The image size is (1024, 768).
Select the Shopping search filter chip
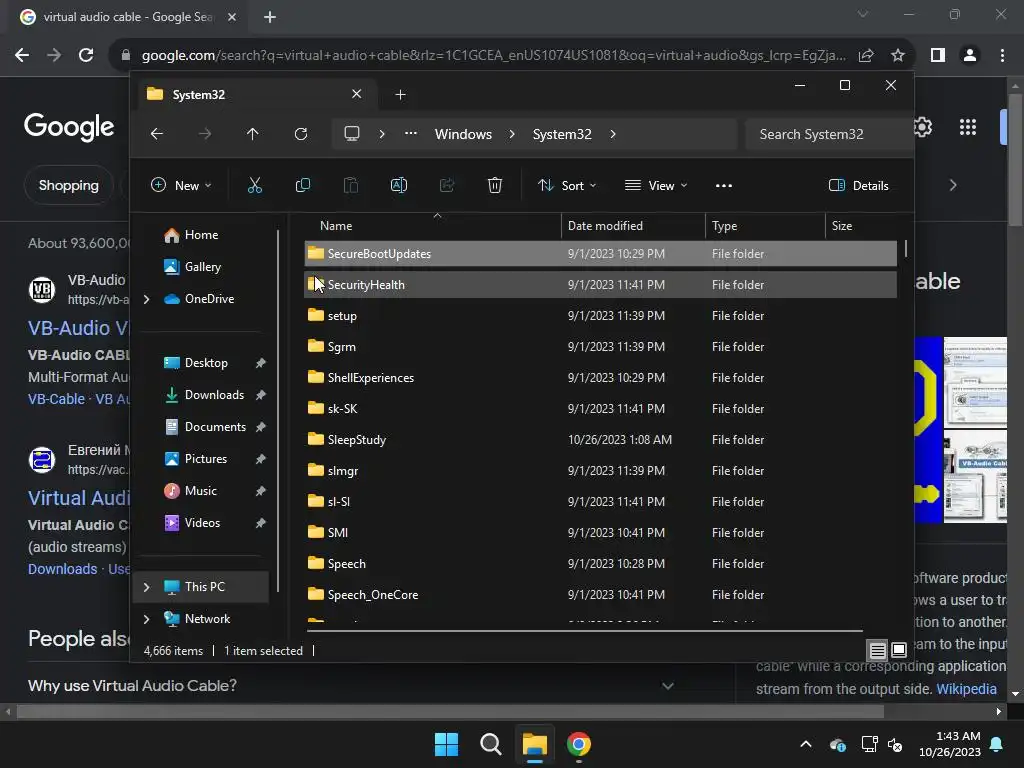point(69,185)
